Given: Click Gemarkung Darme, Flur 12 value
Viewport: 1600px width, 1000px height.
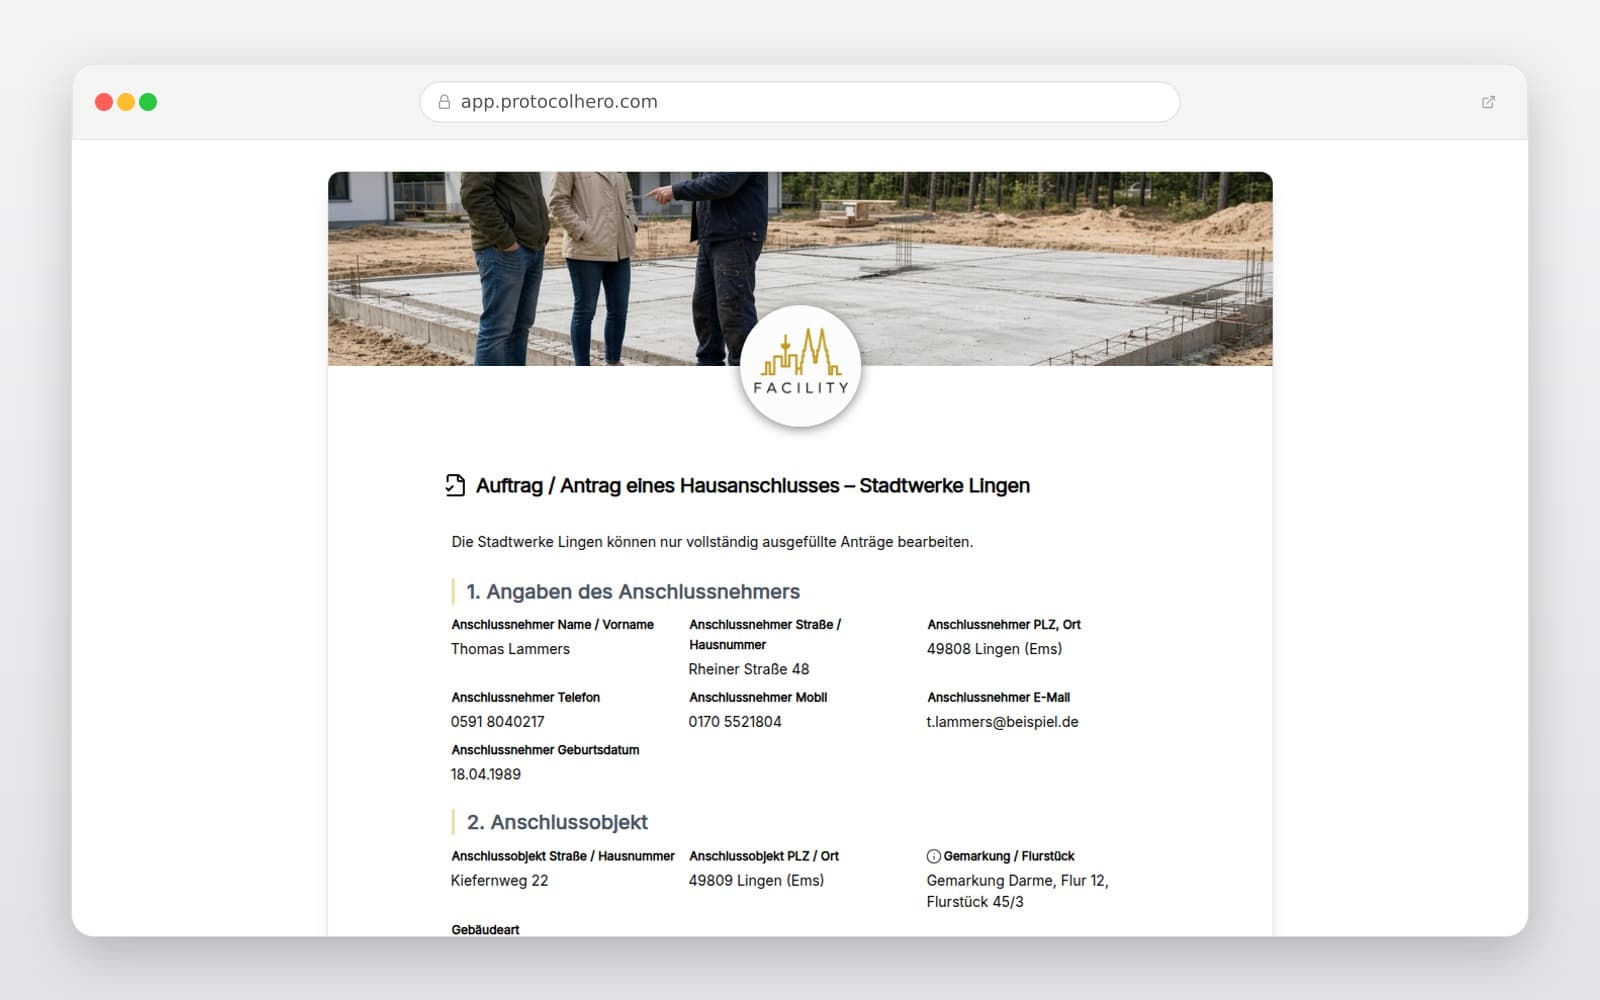Looking at the screenshot, I should [1017, 891].
